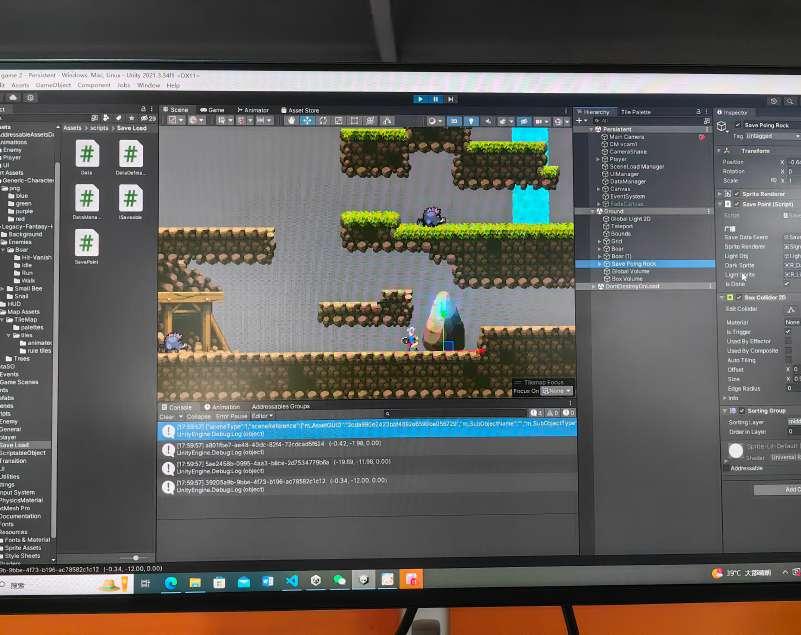This screenshot has width=801, height=635.
Task: Toggle Save Poing Rock active checkbox
Action: pos(737,125)
